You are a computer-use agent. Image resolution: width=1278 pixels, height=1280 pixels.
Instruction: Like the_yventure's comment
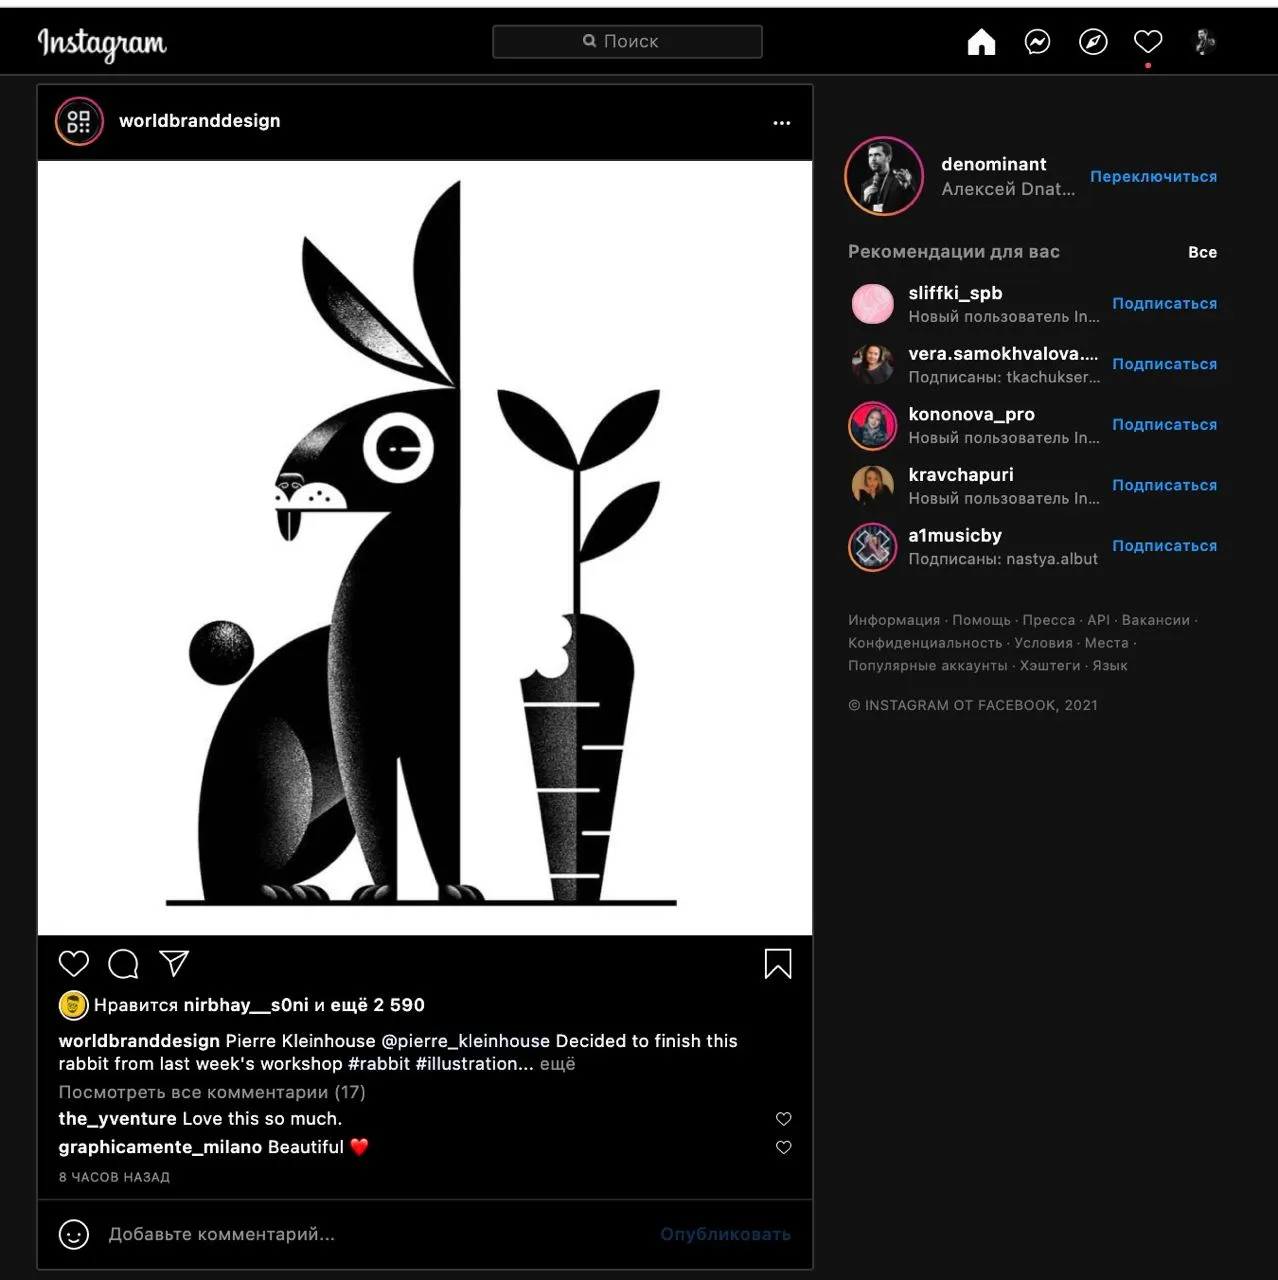784,1119
